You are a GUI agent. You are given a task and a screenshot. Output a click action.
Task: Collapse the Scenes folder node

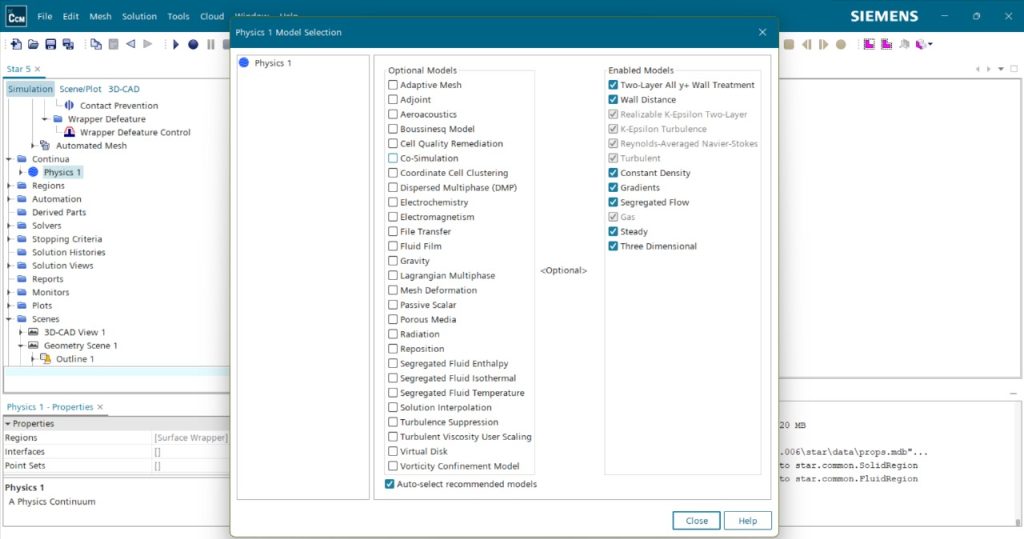click(x=9, y=319)
